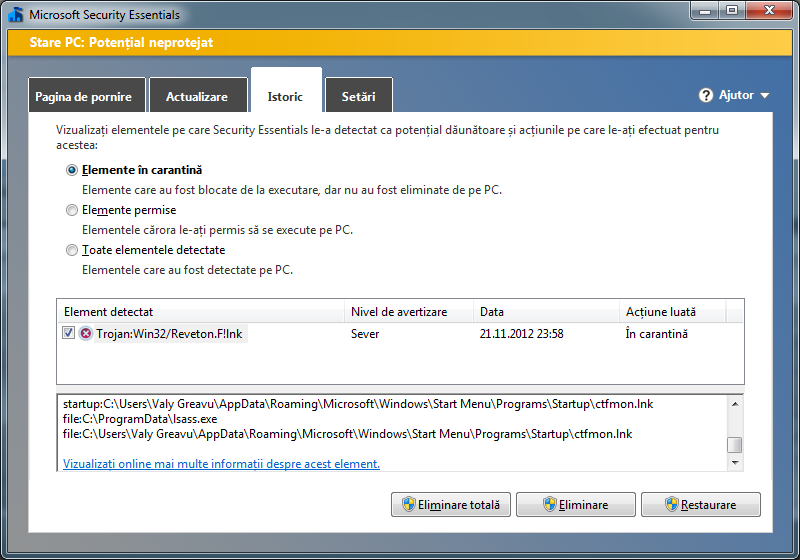Open the Setări tab
The height and width of the screenshot is (560, 800).
pyautogui.click(x=358, y=97)
